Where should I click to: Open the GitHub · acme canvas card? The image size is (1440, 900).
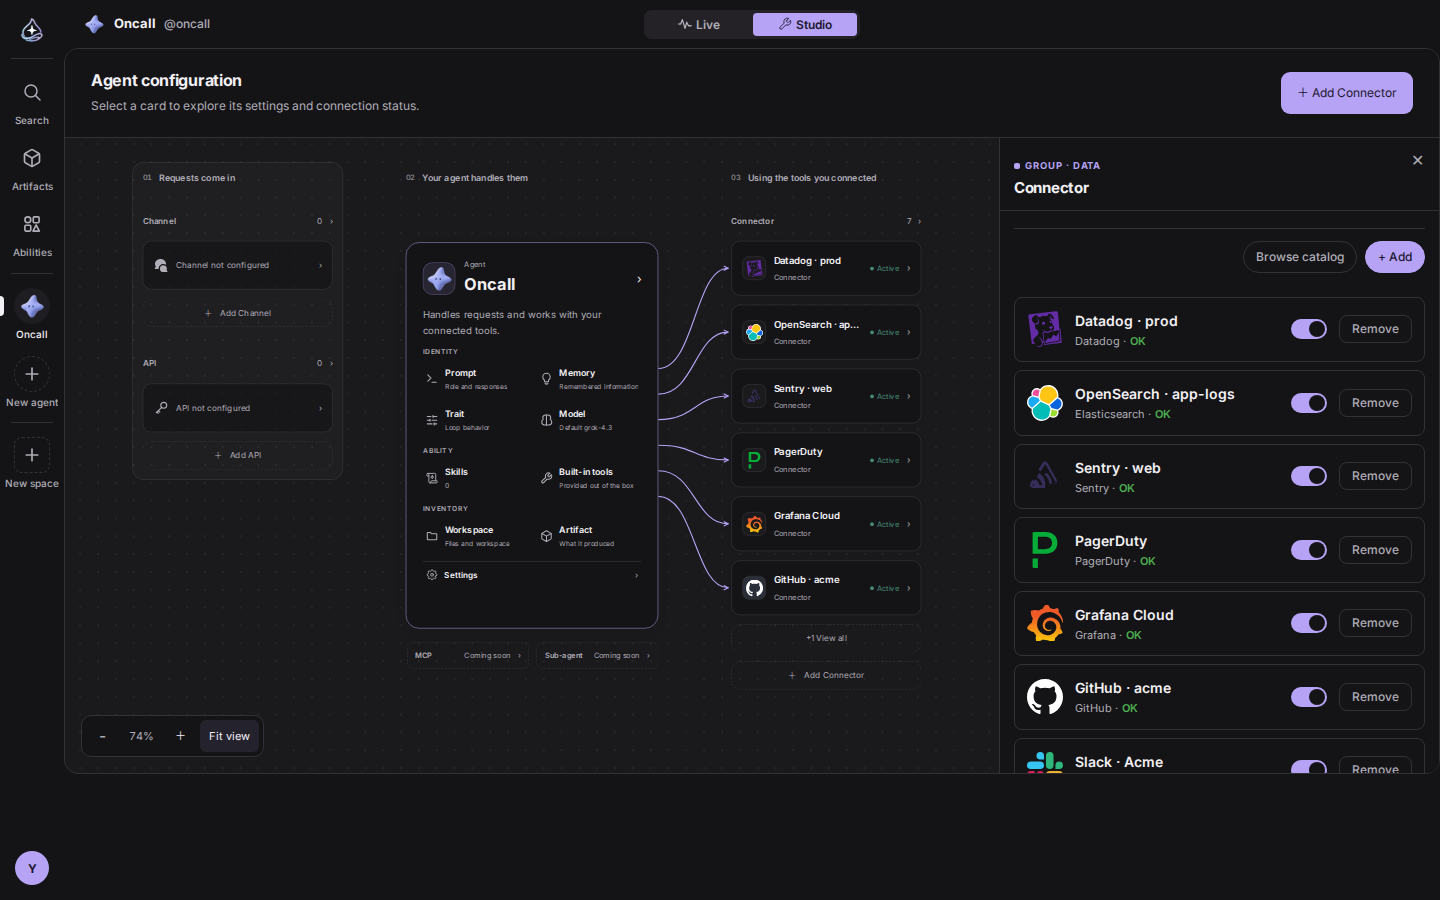point(826,588)
